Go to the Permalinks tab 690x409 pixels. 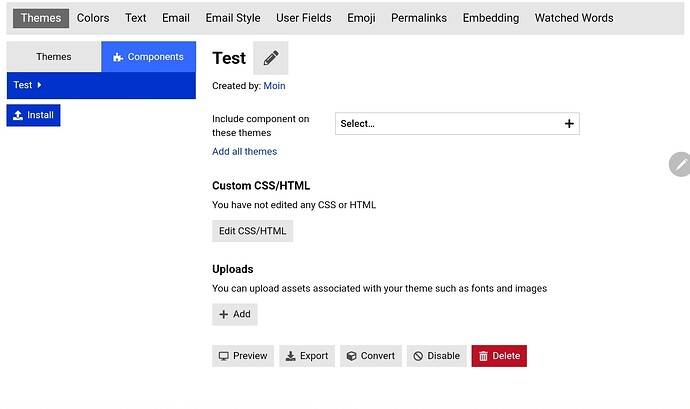pyautogui.click(x=418, y=18)
